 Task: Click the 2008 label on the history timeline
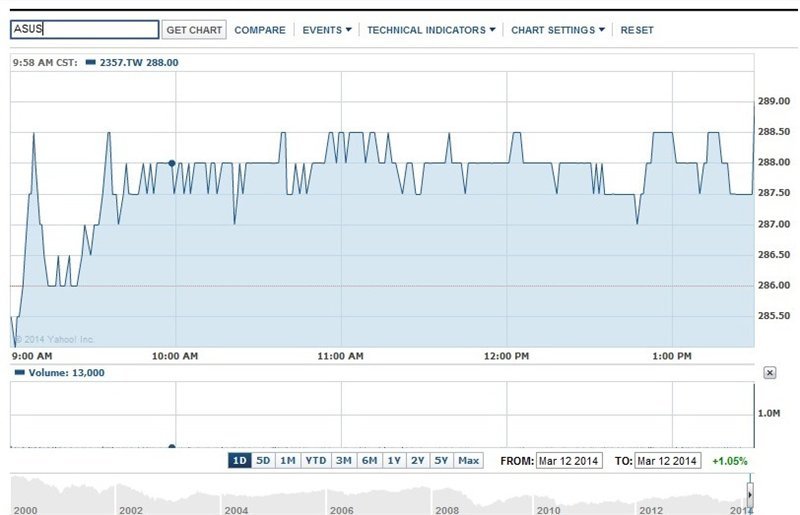coord(447,510)
